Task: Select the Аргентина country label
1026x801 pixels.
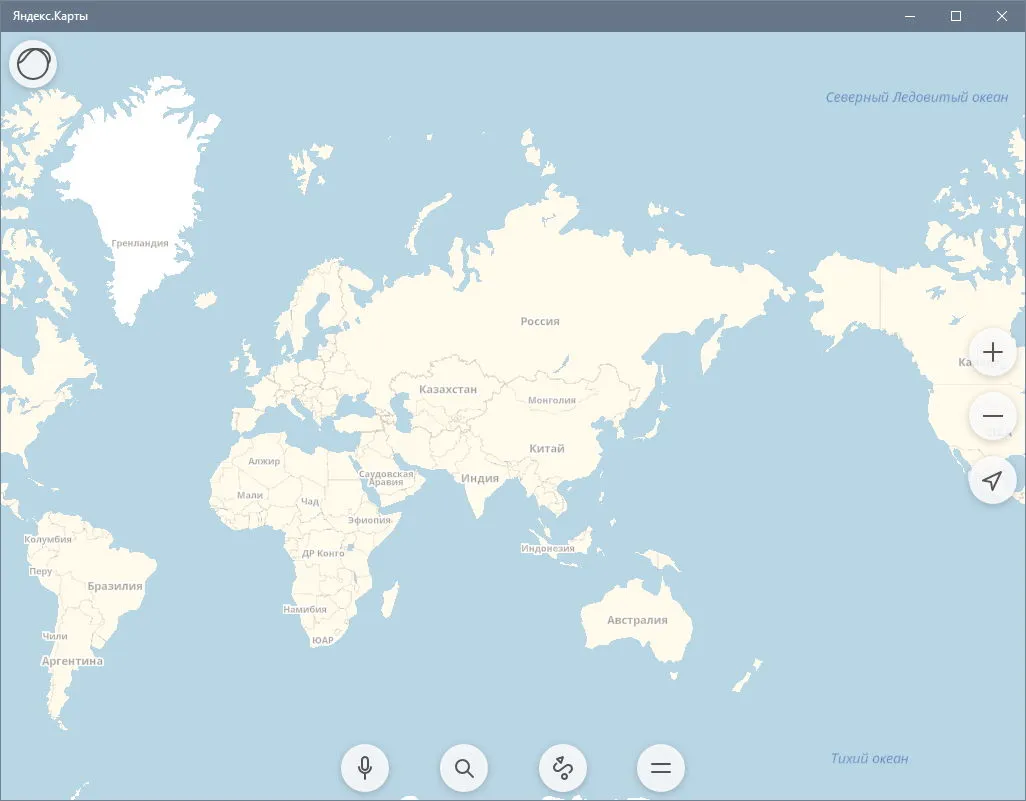Action: tap(73, 661)
